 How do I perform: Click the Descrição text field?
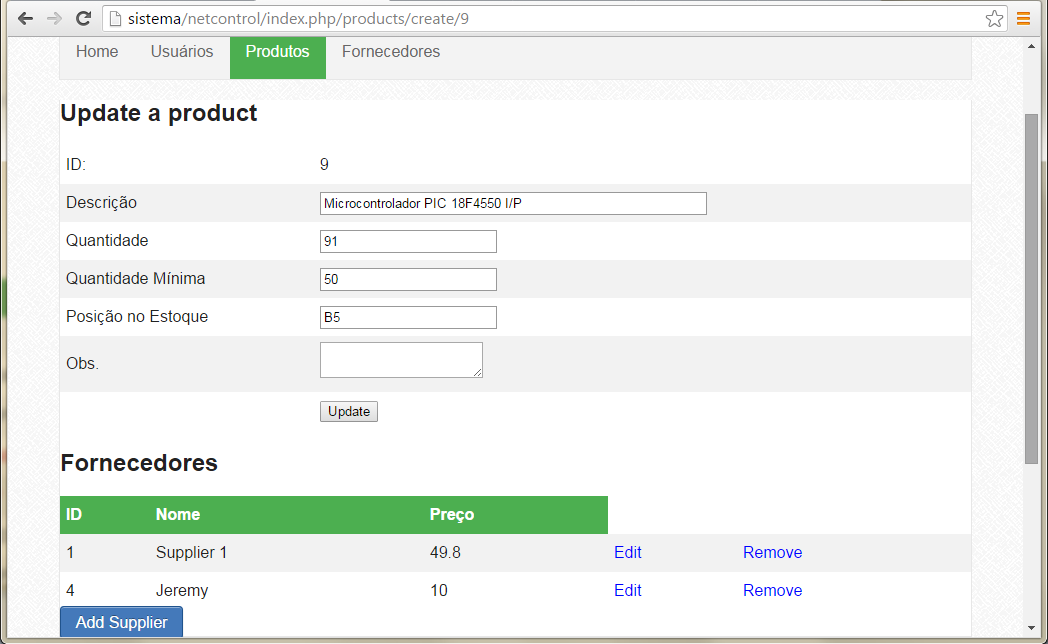pos(512,203)
